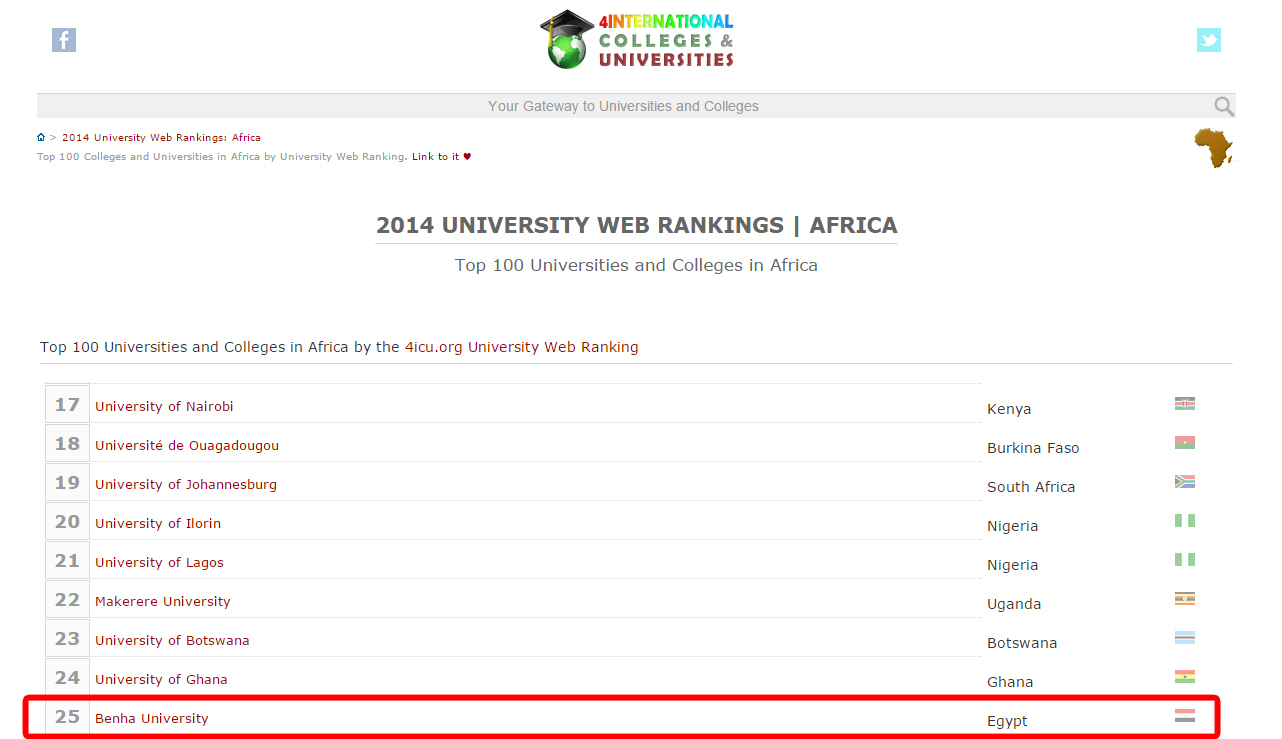
Task: Open the University of Nairobi link
Action: (164, 406)
